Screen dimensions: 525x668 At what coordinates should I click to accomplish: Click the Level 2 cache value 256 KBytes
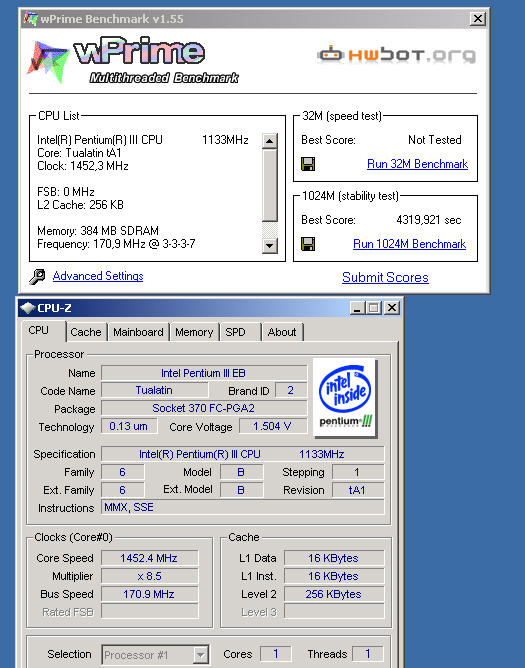(x=334, y=594)
